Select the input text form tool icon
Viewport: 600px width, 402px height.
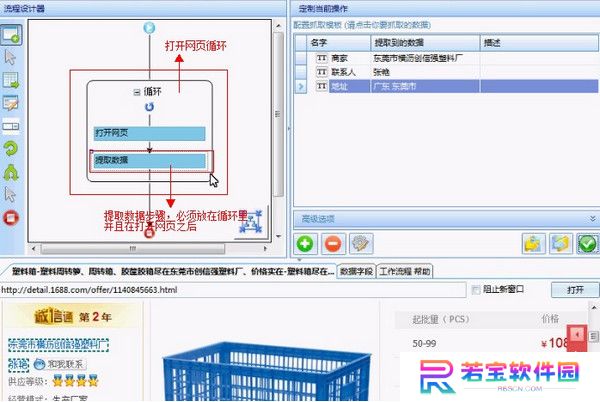click(x=11, y=103)
